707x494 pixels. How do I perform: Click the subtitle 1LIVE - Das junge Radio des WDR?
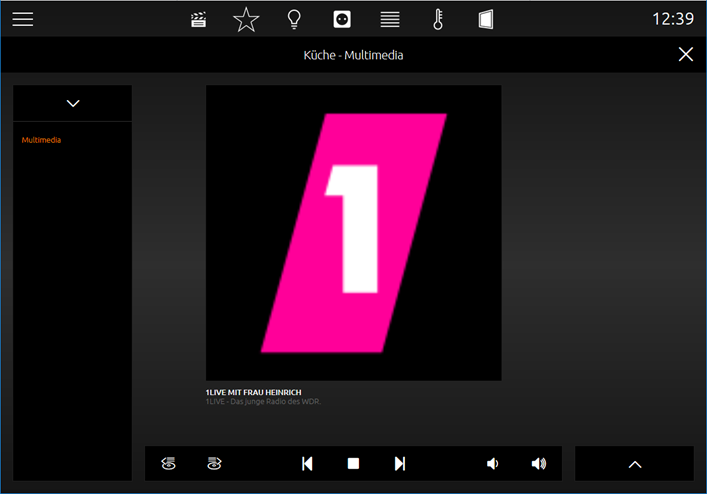point(263,402)
